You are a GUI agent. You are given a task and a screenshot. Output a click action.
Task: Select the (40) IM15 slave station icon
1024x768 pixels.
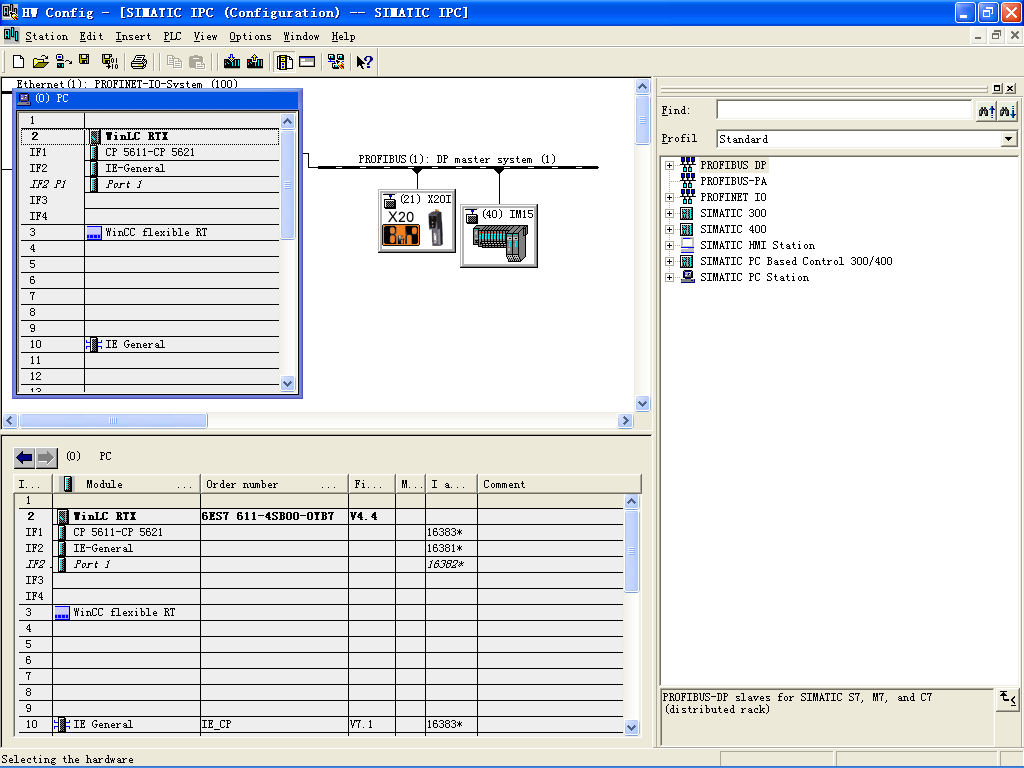pos(499,236)
